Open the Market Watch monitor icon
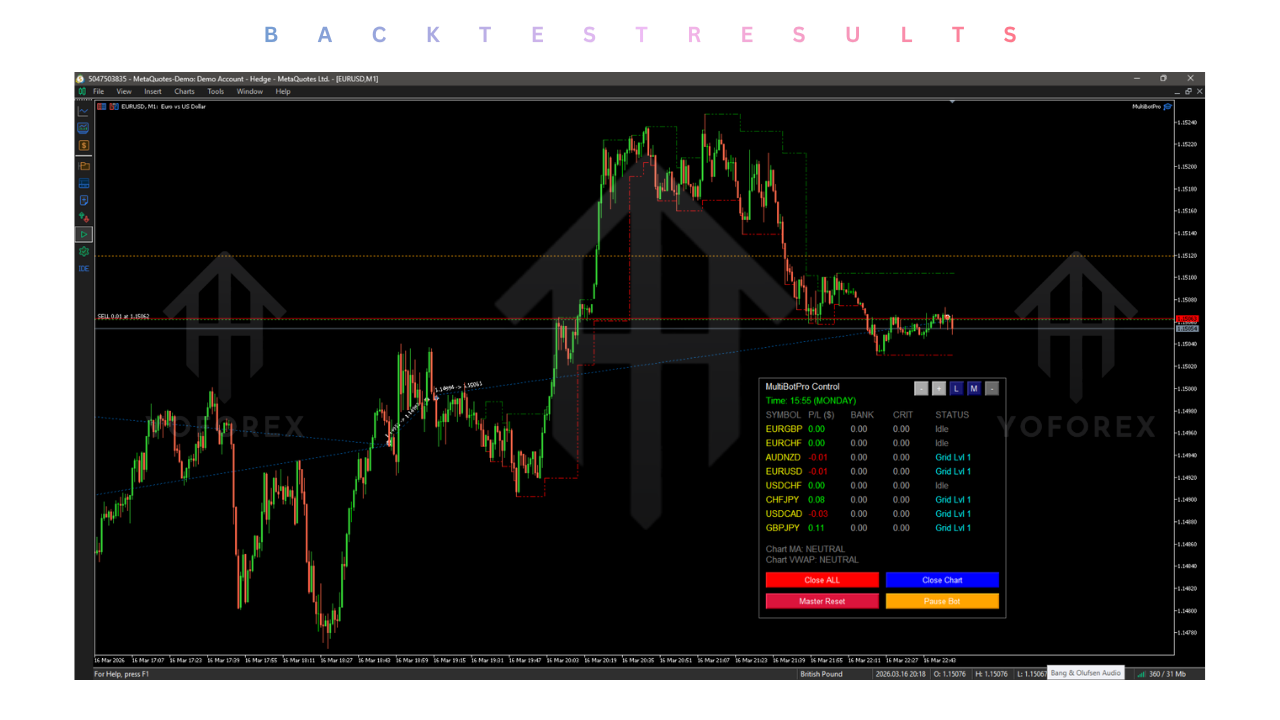The height and width of the screenshot is (720, 1280). click(x=84, y=128)
